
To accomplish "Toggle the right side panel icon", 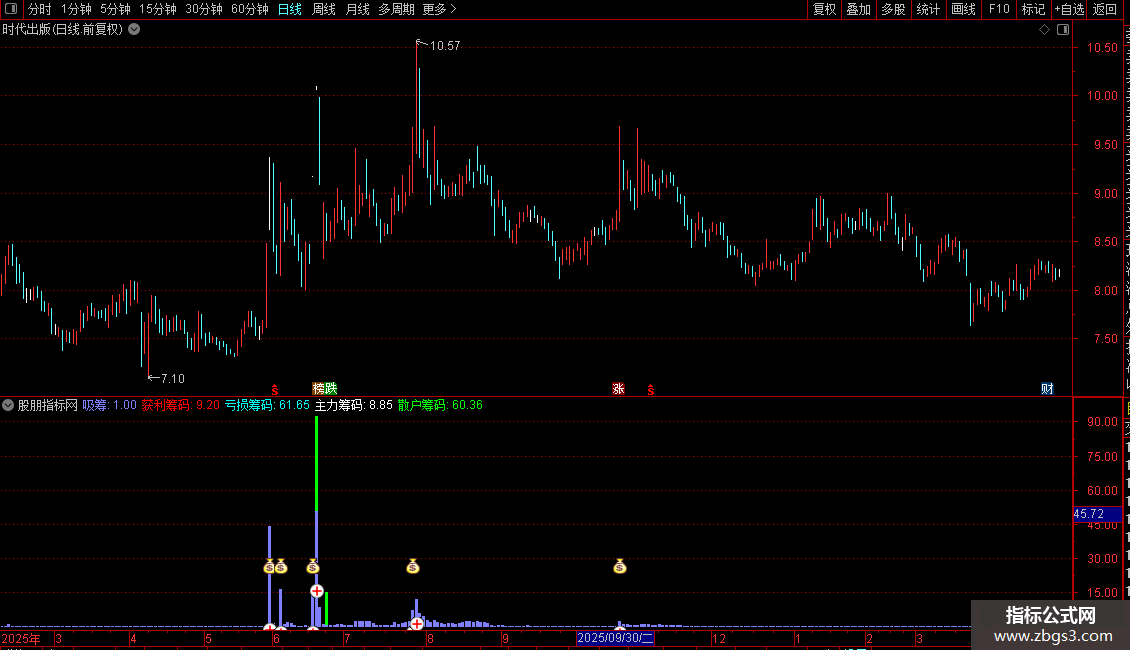I will coord(1063,30).
